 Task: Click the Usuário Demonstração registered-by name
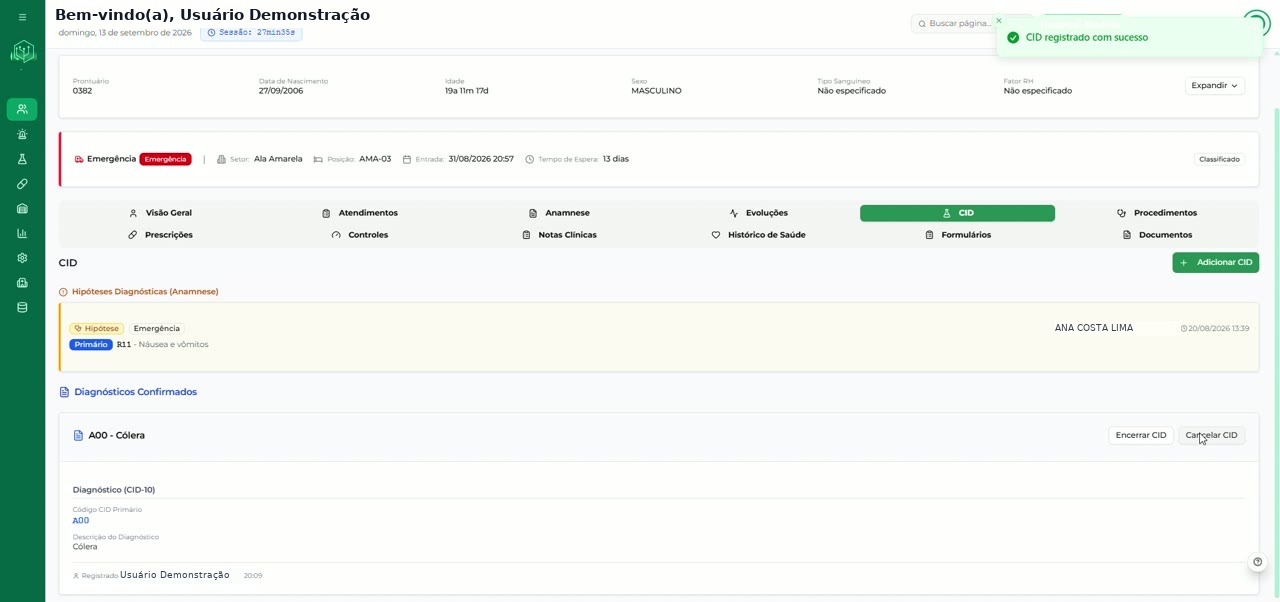(x=175, y=575)
